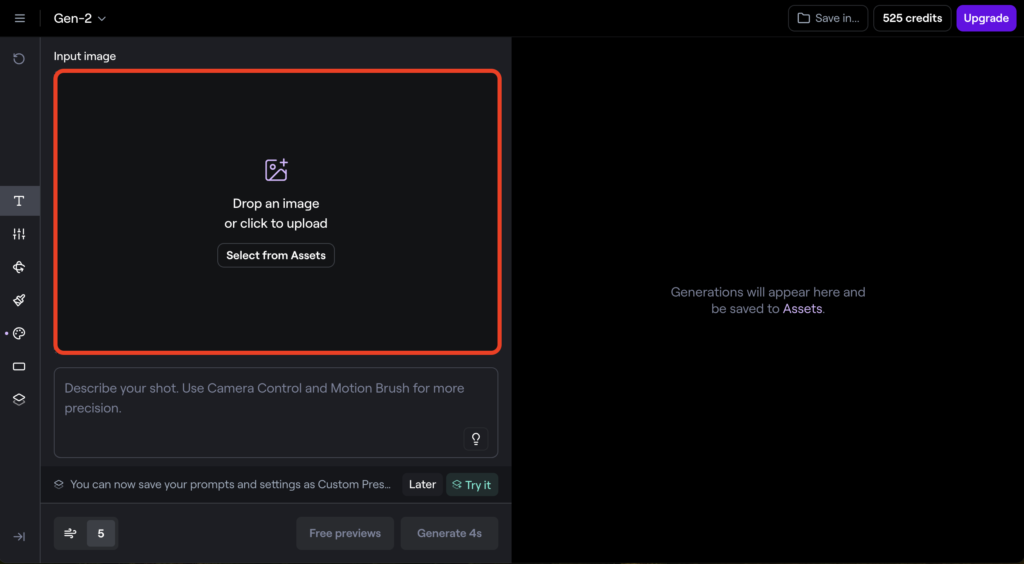Click the reset/undo arrow icon
The height and width of the screenshot is (564, 1024).
[19, 59]
